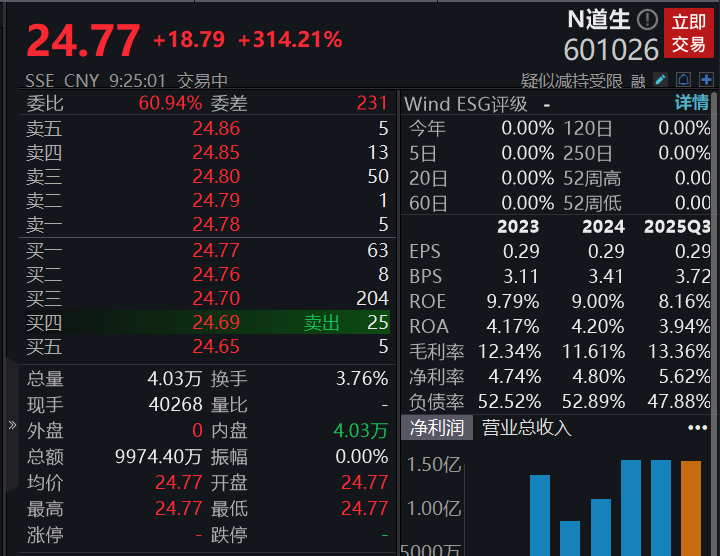Click the 买三 volume 204

click(372, 298)
